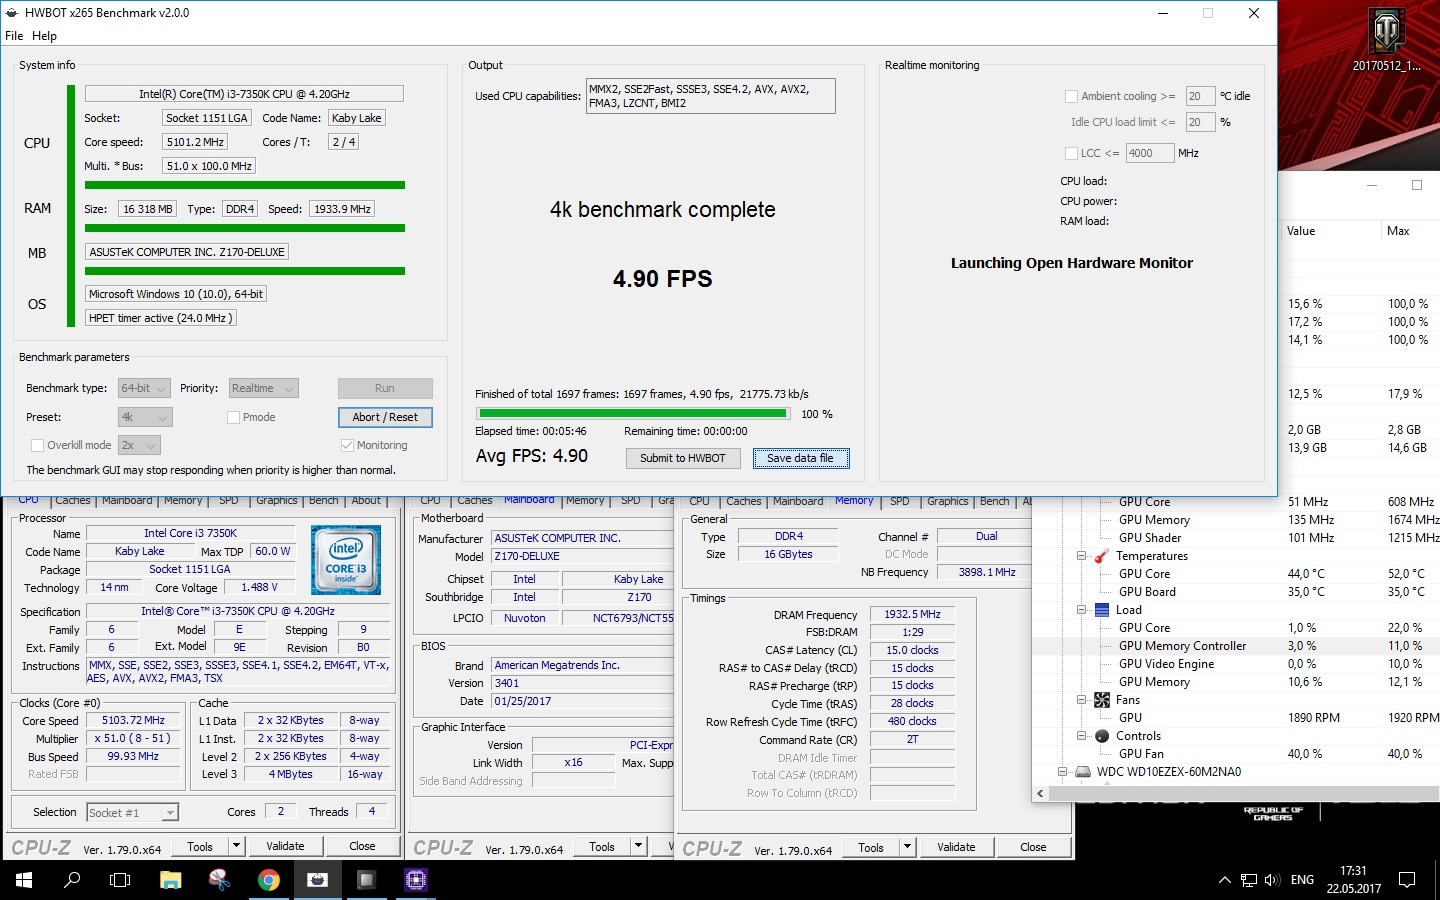Click the greyed Run button
Screen dimensions: 1440x900
[x=385, y=389]
